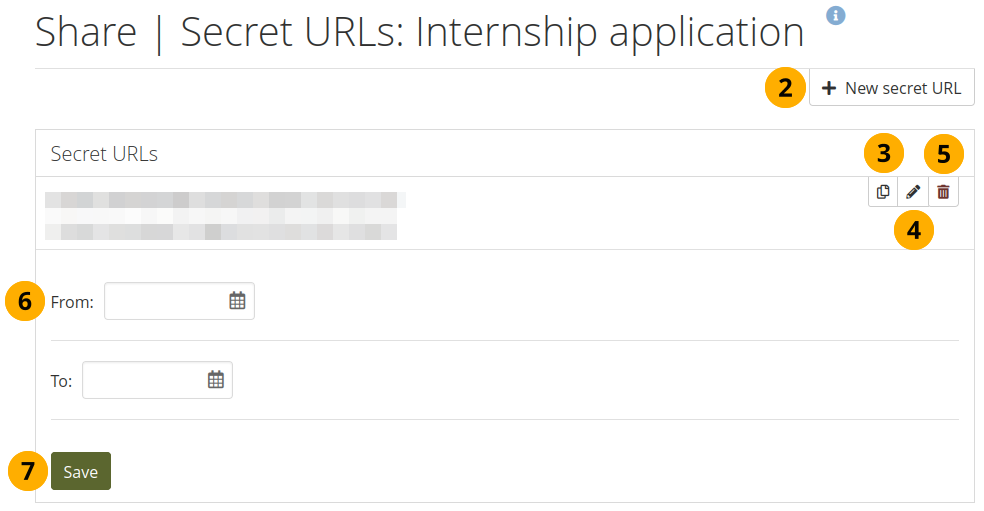Focus the From date input field
The height and width of the screenshot is (511, 984).
point(166,301)
